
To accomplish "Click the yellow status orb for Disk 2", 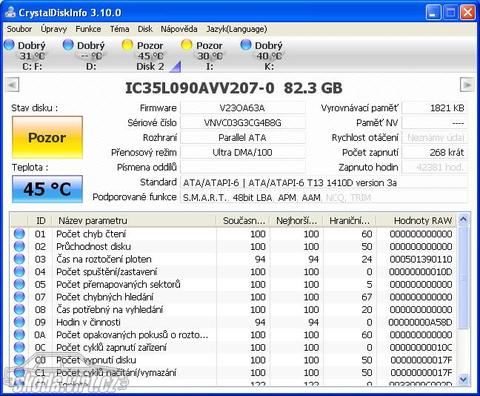I will point(127,44).
